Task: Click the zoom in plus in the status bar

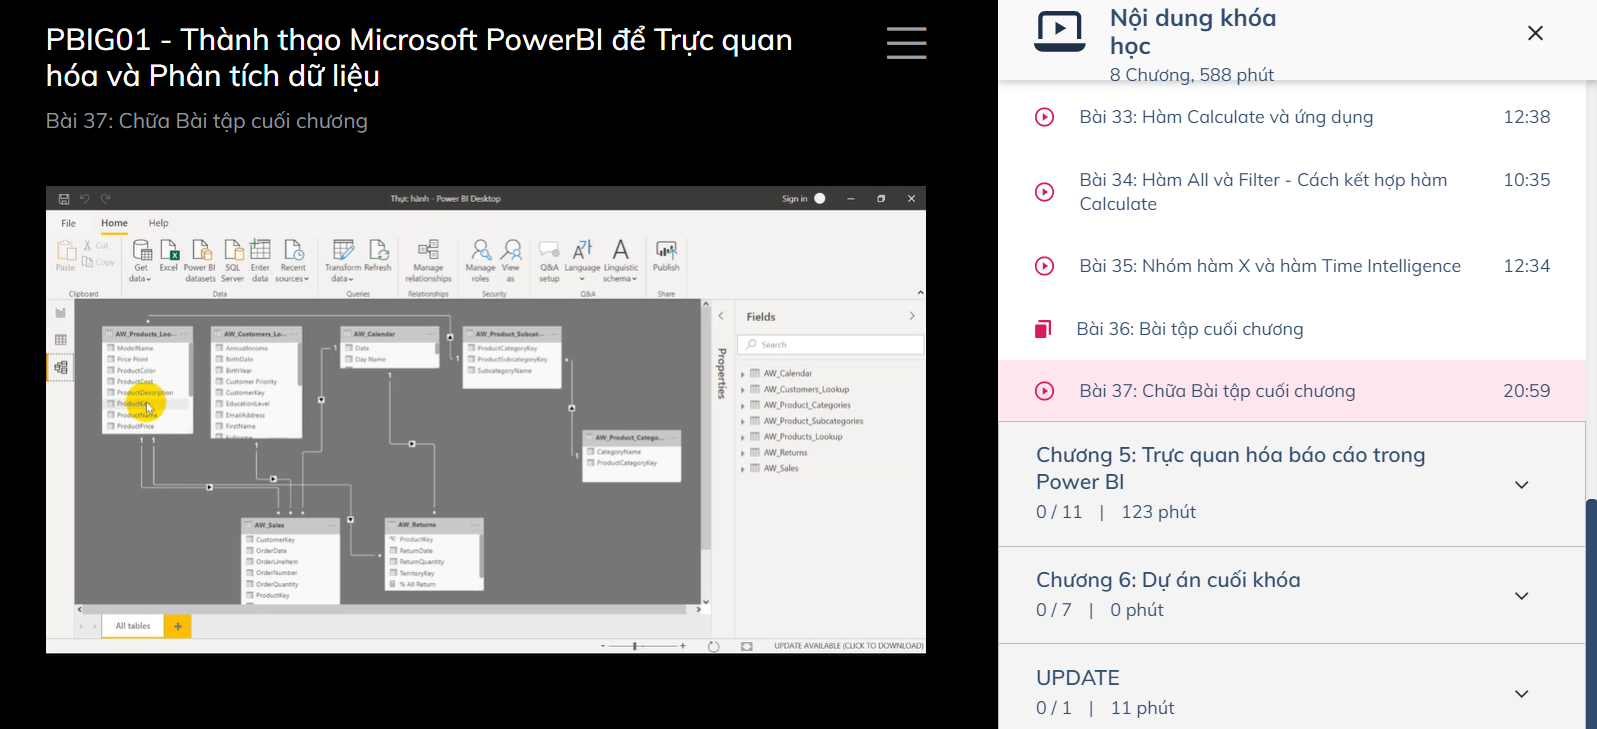Action: (x=683, y=646)
